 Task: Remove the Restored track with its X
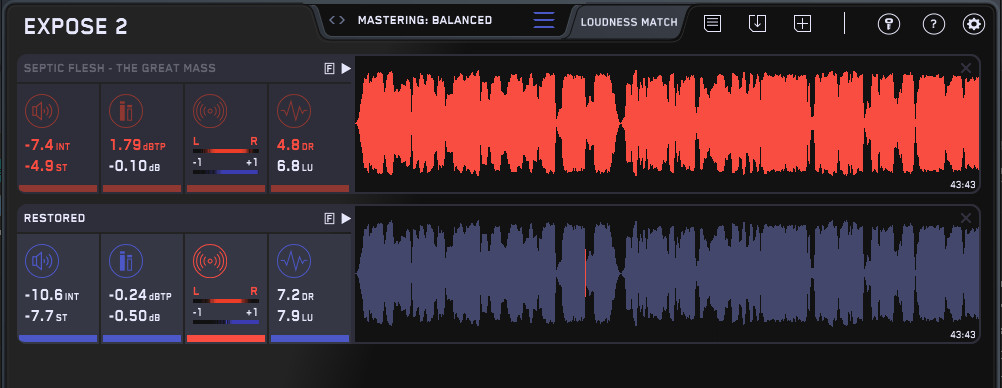966,219
